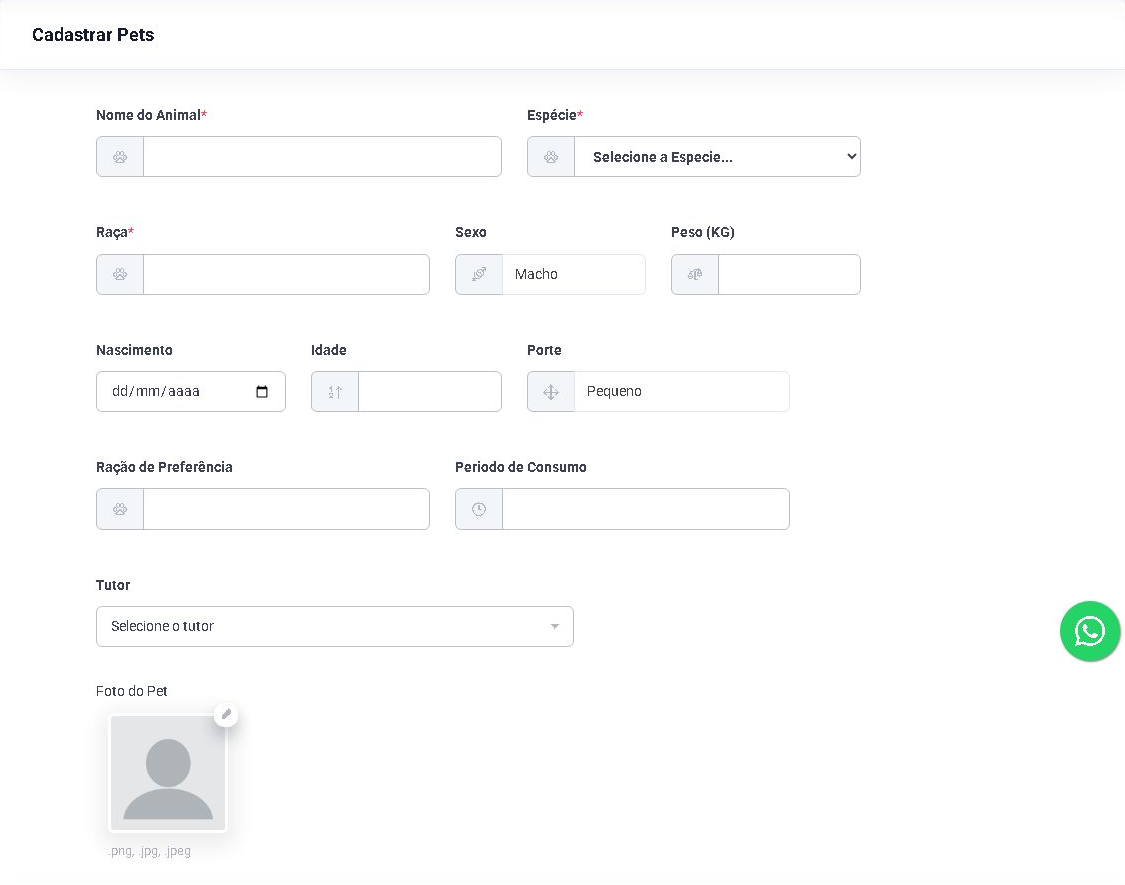
Task: Open calendar picker in Nascimento field
Action: 262,392
